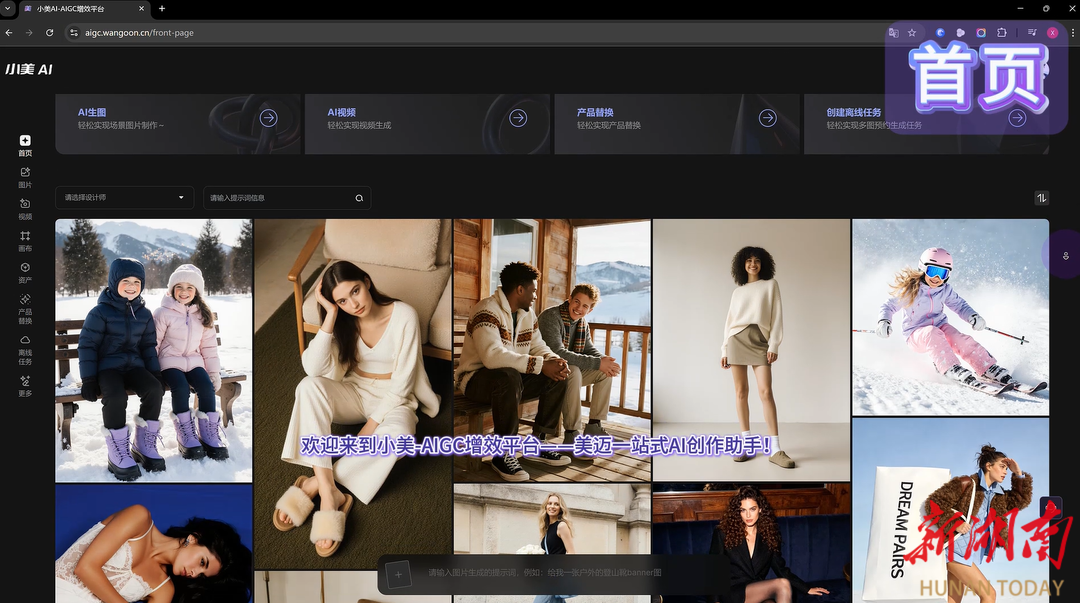Bookmark this page with the star icon

coord(912,33)
